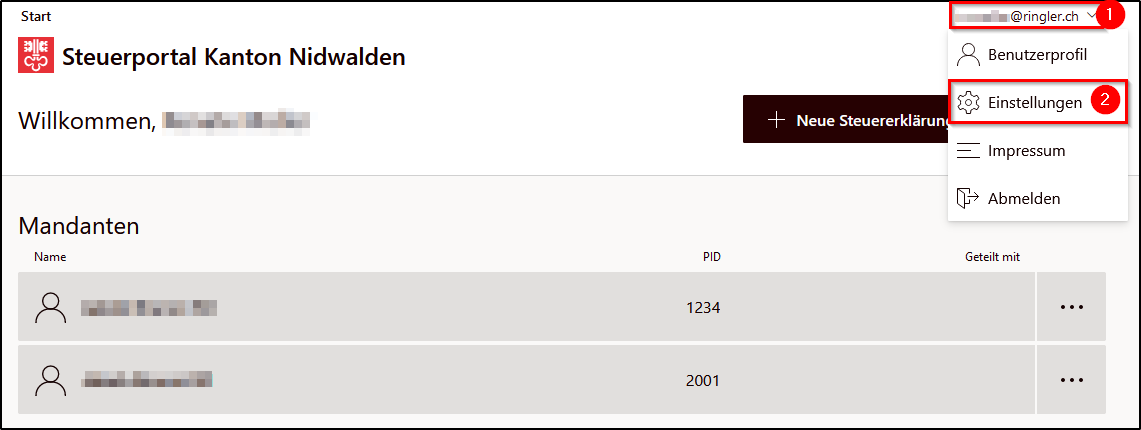This screenshot has height=430, width=1141.
Task: Click the Abmelden door icon
Action: pos(967,198)
